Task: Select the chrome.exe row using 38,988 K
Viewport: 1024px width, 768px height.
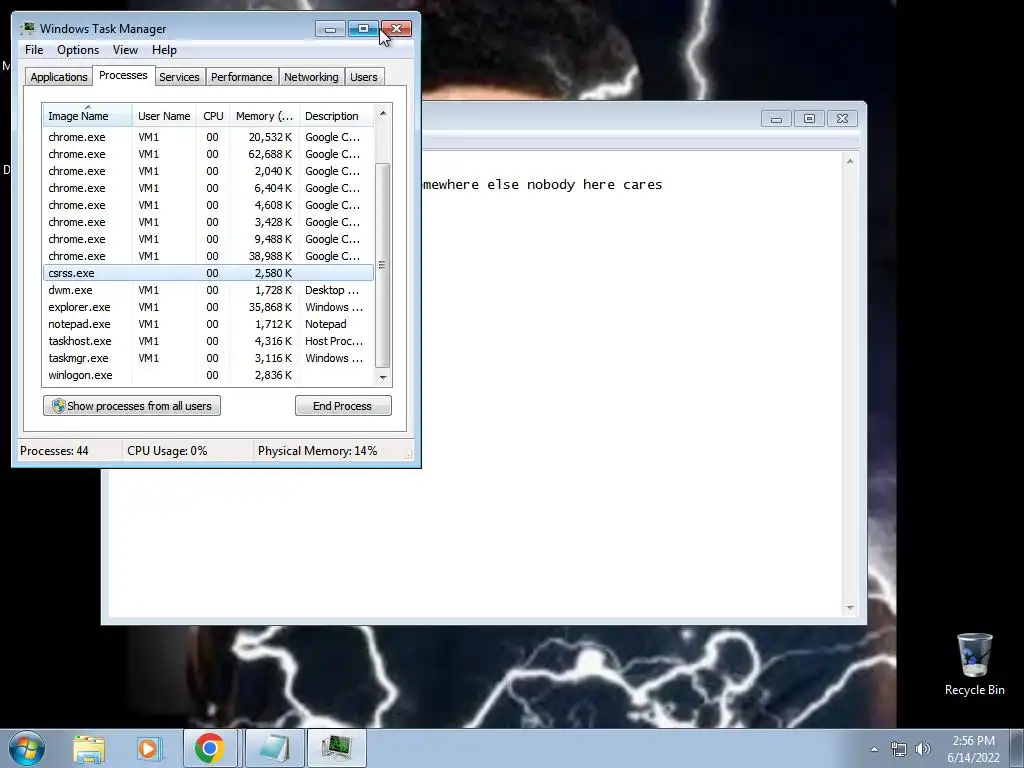Action: [x=208, y=256]
